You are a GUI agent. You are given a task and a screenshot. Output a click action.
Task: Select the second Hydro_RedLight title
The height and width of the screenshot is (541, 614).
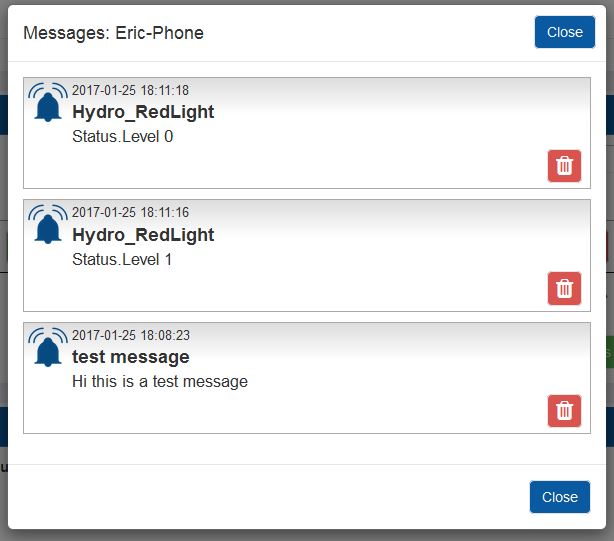click(143, 235)
